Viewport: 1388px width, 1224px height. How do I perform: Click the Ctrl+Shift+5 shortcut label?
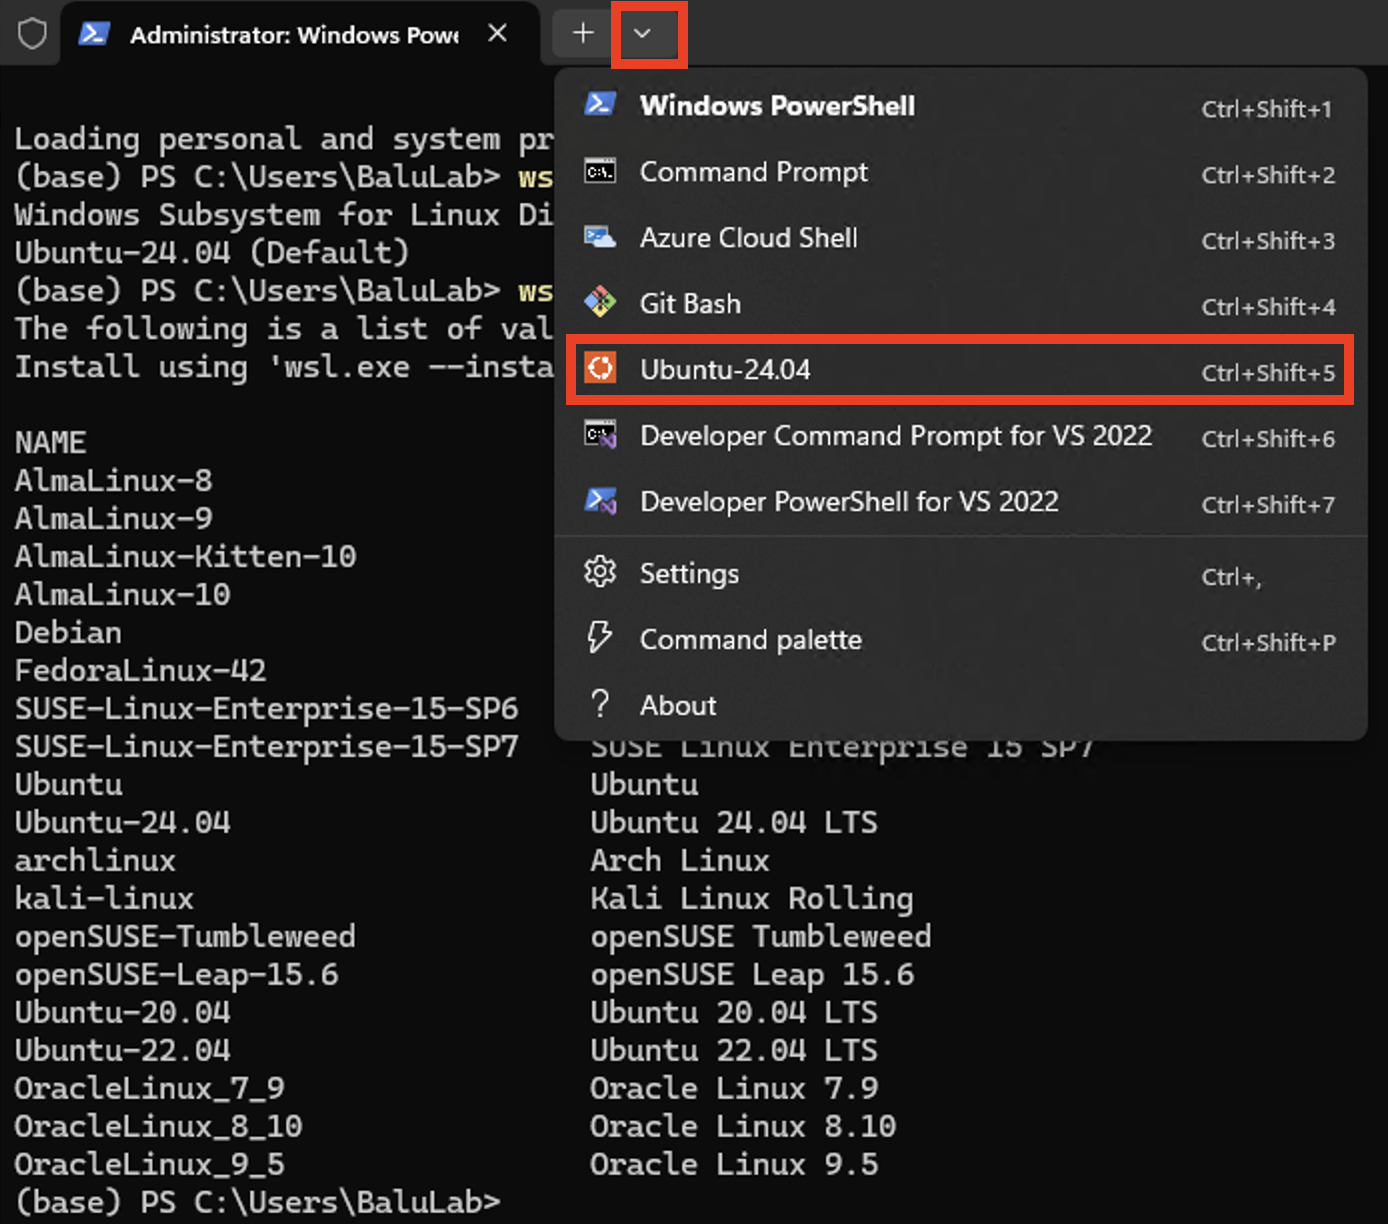tap(1268, 373)
